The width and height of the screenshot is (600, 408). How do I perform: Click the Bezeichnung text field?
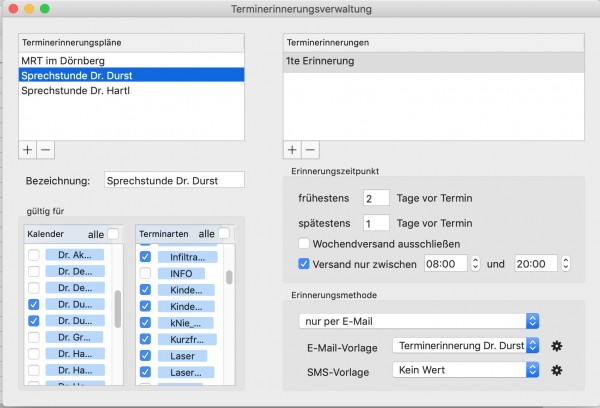[174, 180]
